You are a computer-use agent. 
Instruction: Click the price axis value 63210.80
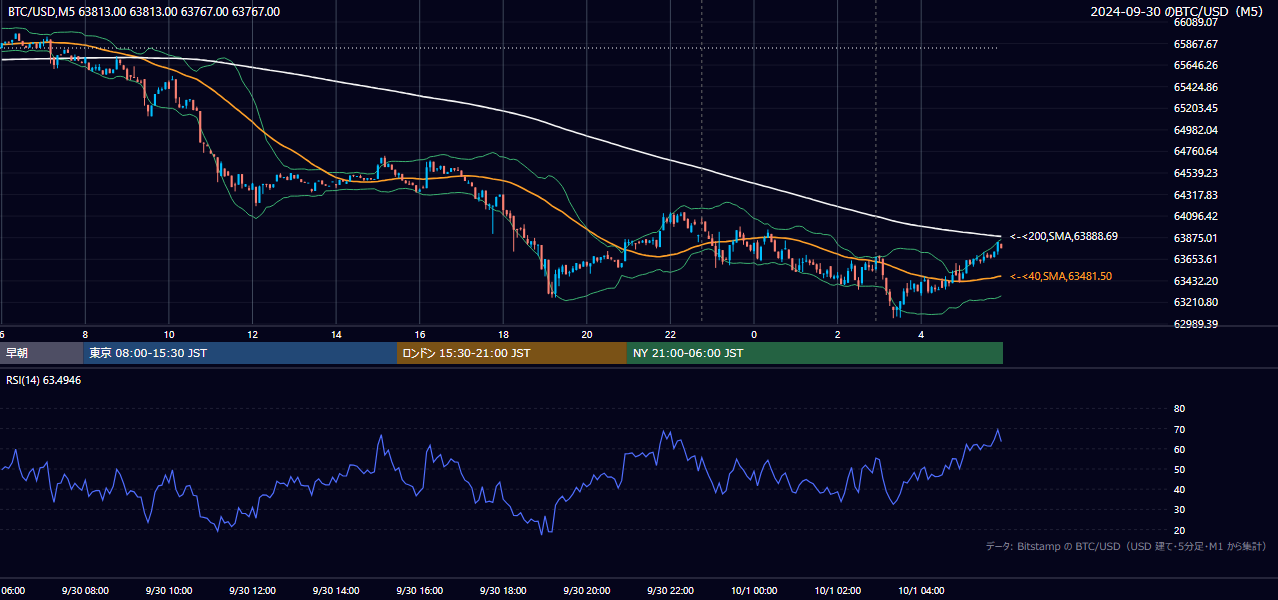pyautogui.click(x=1195, y=302)
